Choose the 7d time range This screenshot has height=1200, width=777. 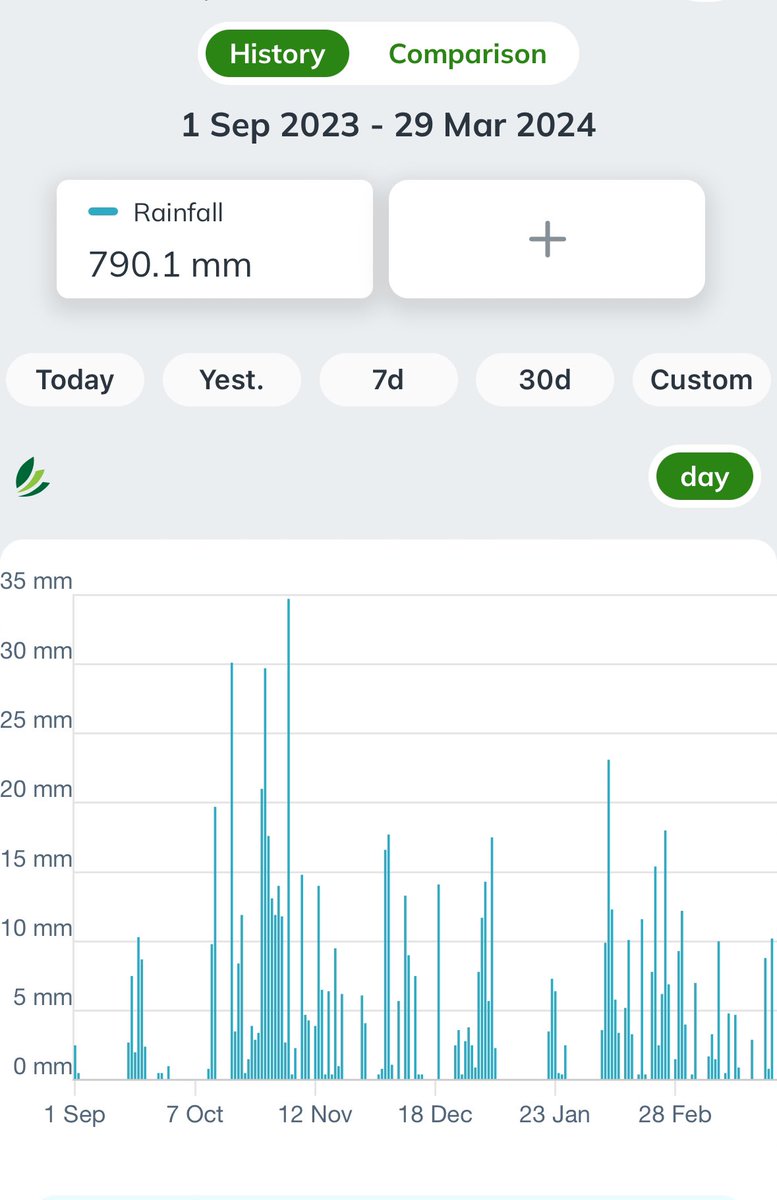click(388, 380)
